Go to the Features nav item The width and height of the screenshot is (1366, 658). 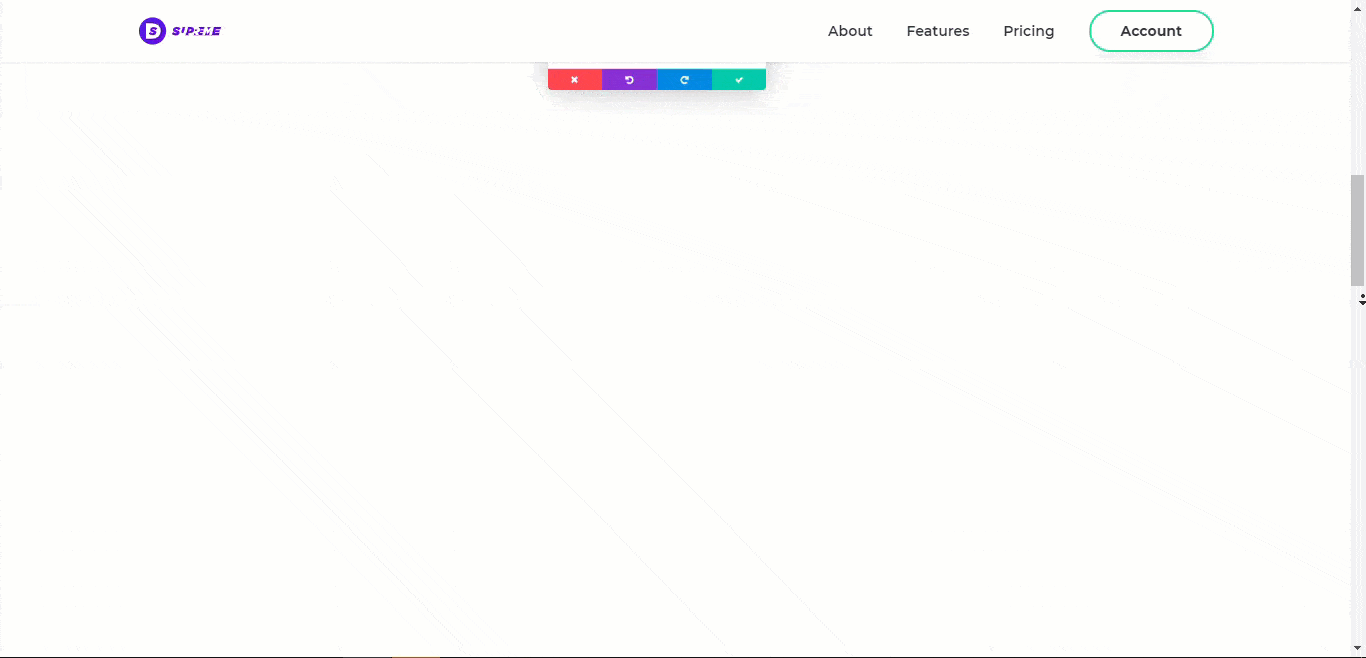coord(937,31)
